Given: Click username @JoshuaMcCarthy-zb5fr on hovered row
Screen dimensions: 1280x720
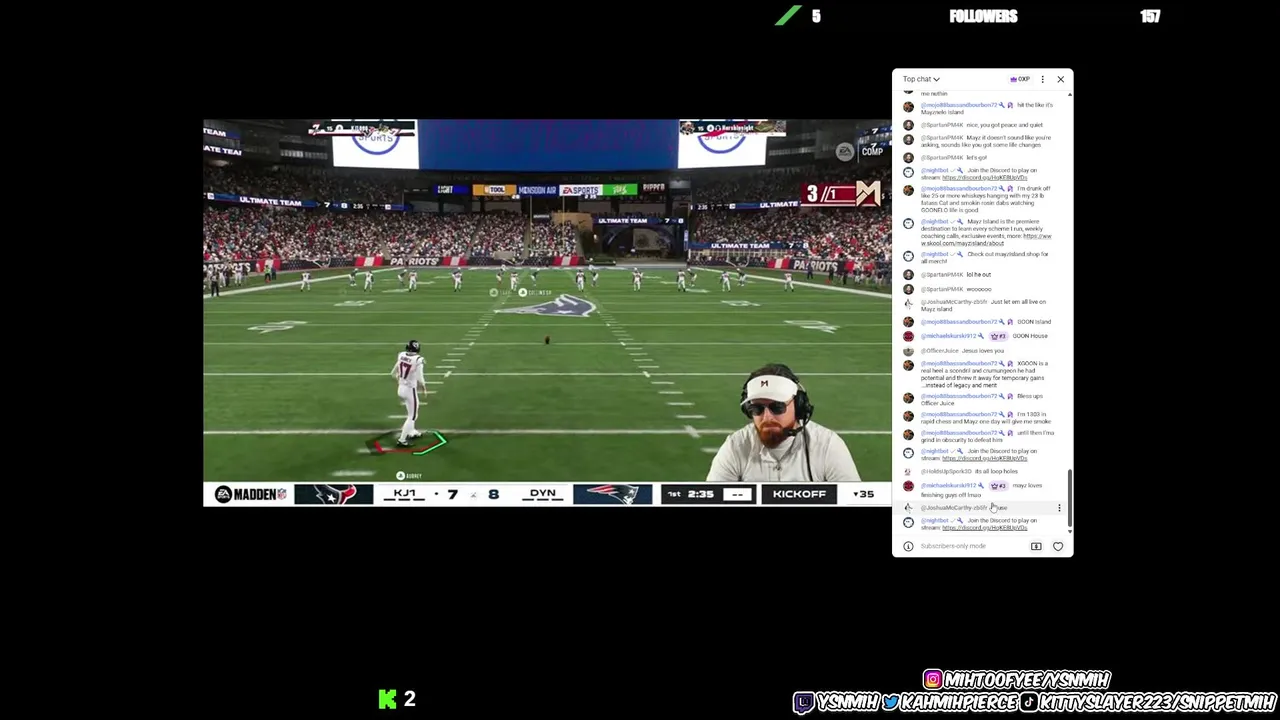Looking at the screenshot, I should click(954, 508).
